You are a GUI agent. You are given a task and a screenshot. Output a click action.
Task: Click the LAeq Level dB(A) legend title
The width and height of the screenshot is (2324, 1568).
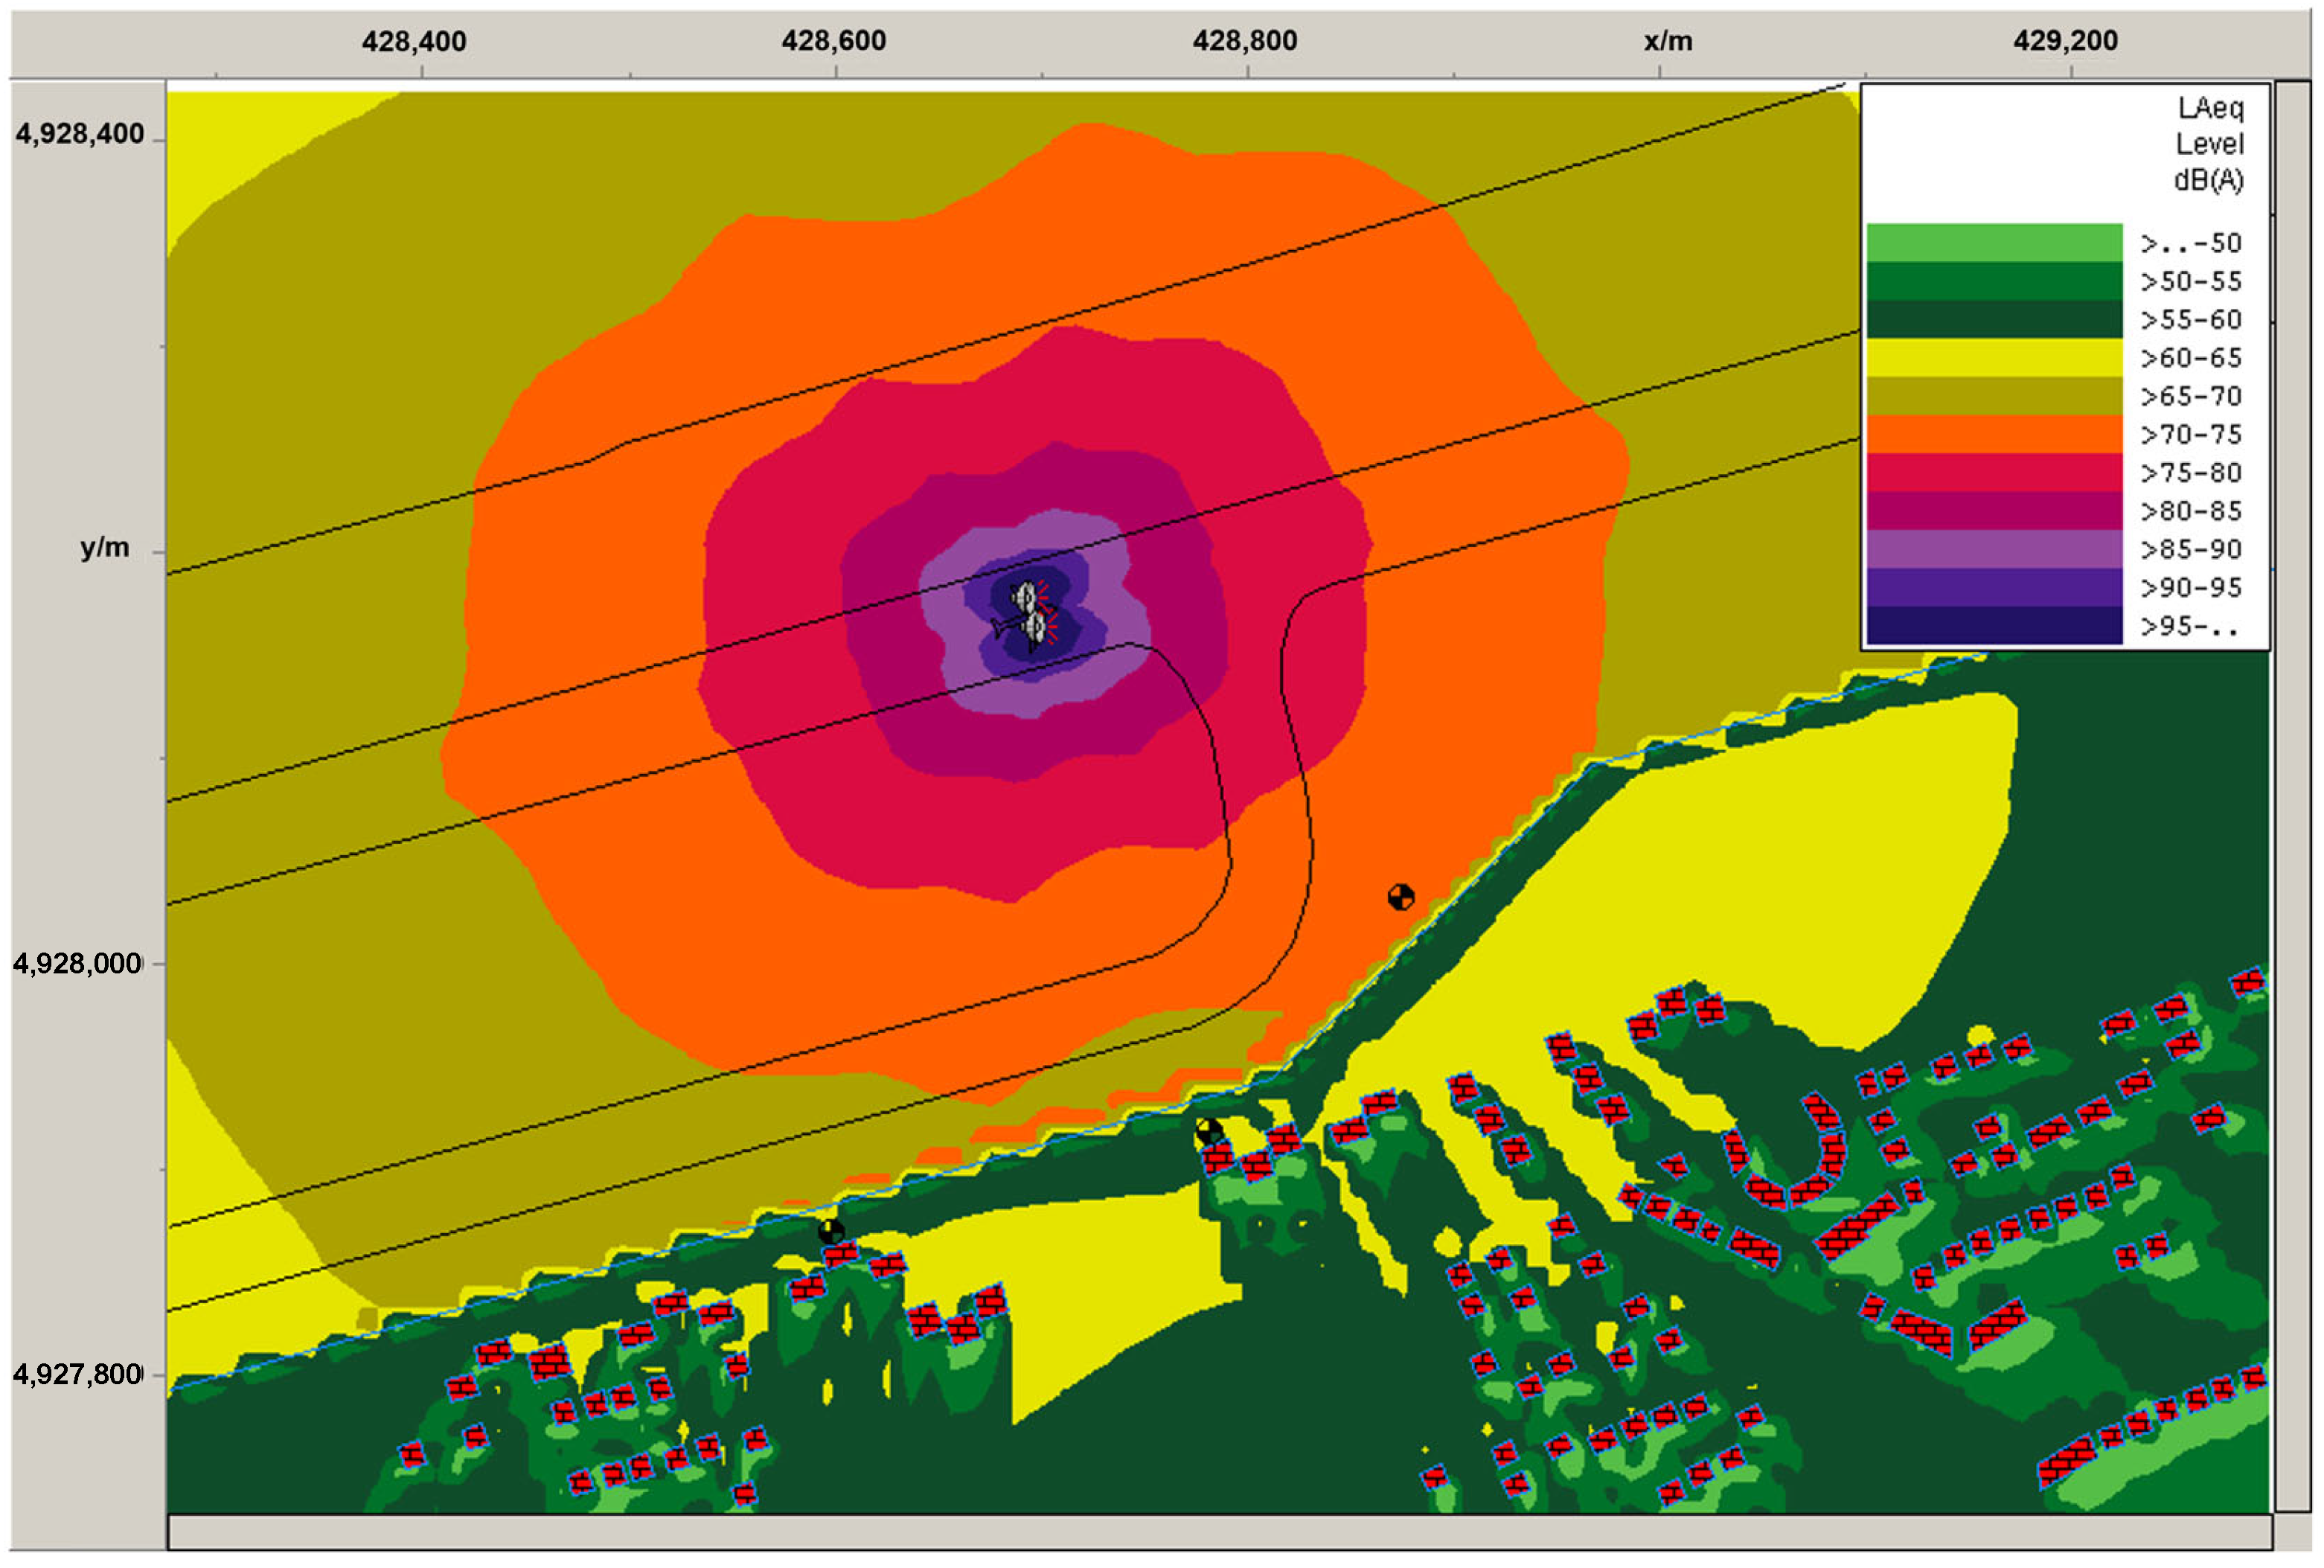tap(2208, 144)
